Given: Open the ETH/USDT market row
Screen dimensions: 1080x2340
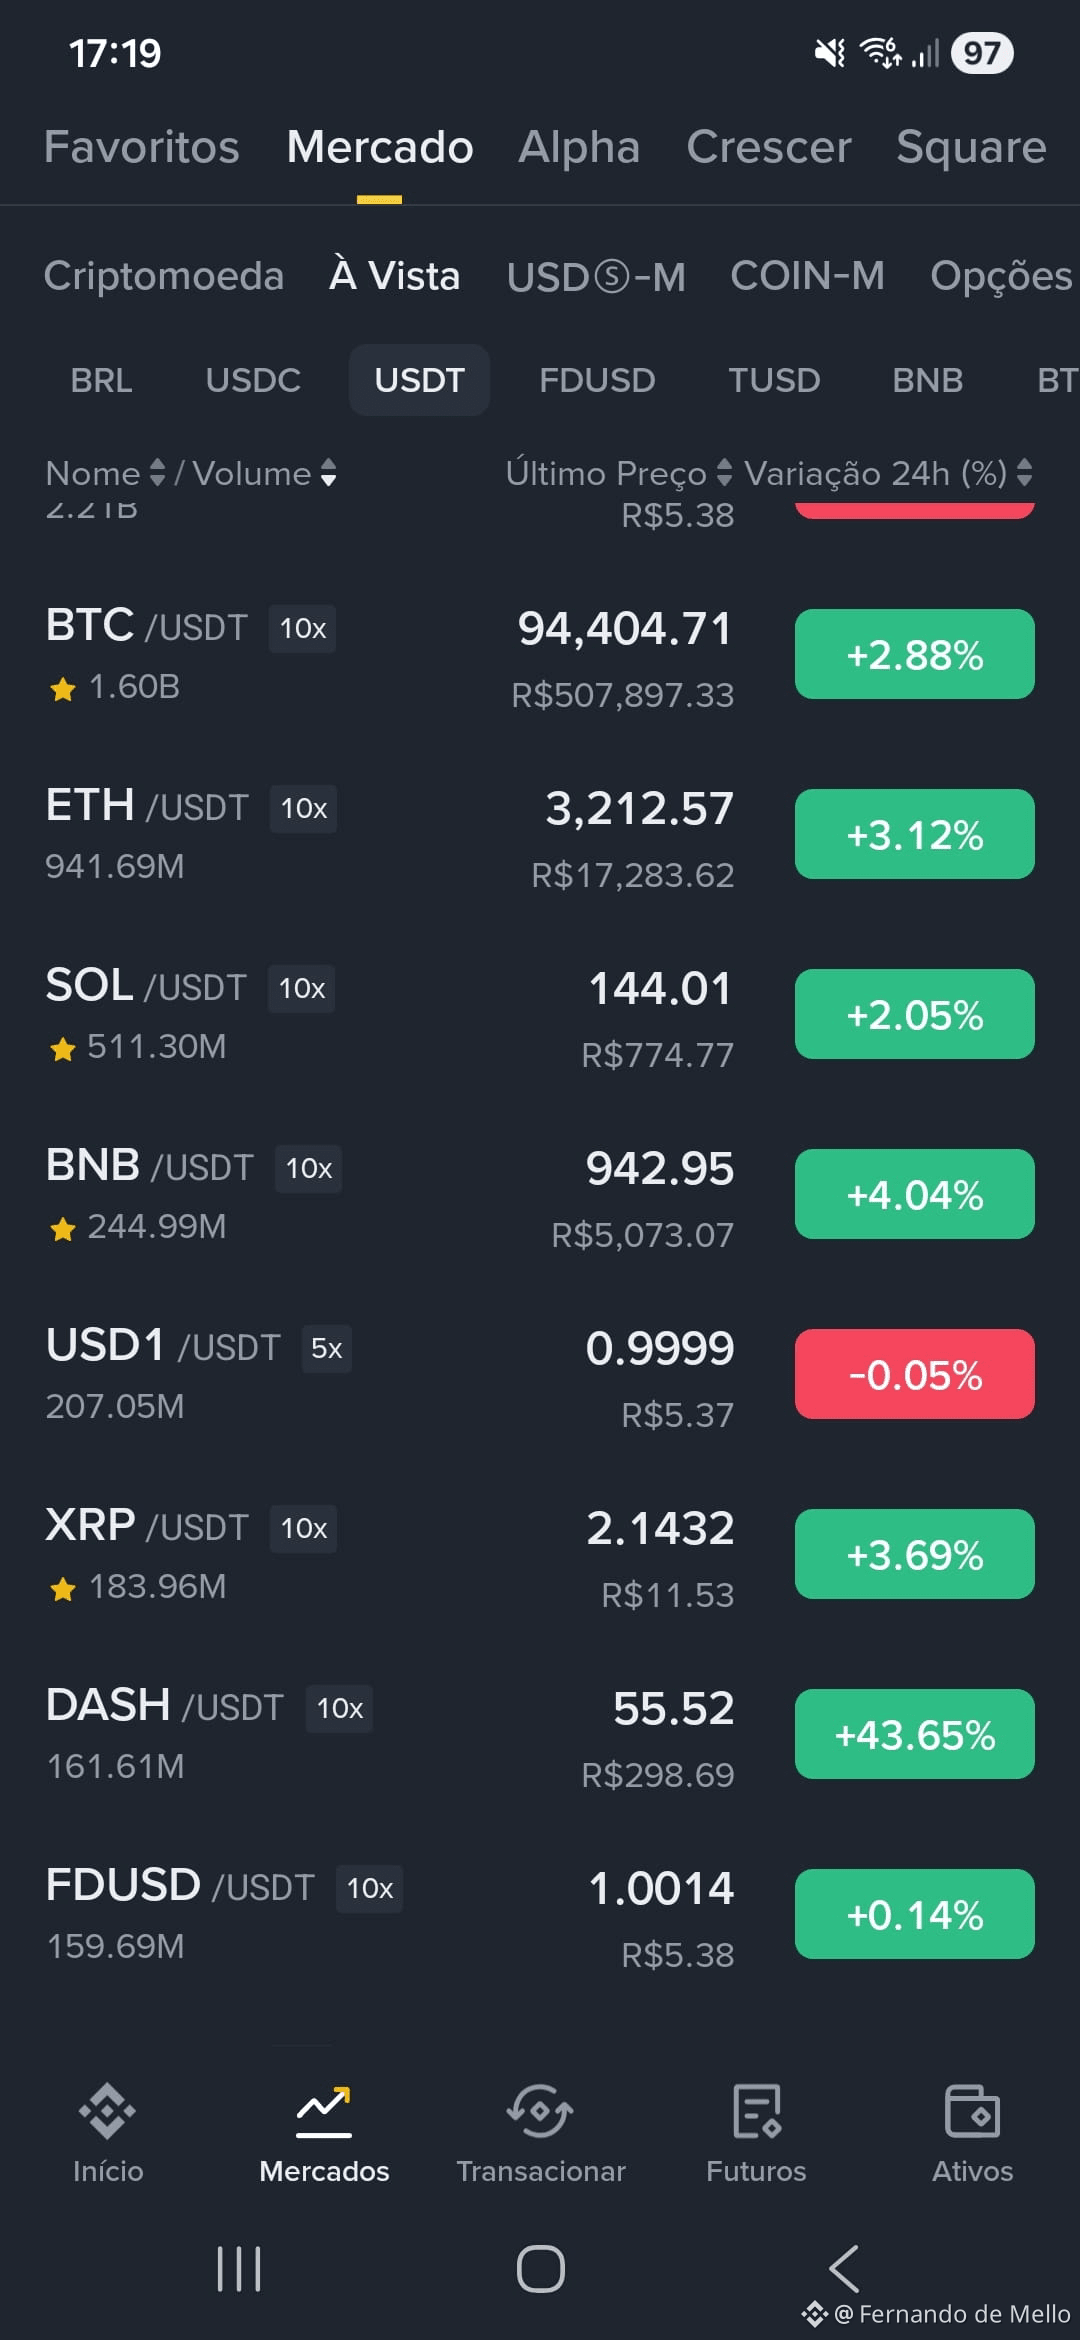Looking at the screenshot, I should 540,835.
